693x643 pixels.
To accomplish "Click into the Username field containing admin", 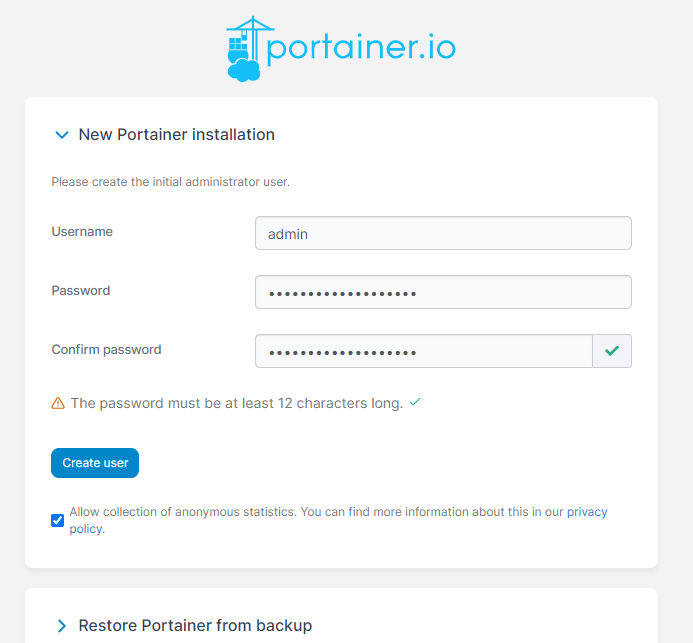I will coord(443,233).
